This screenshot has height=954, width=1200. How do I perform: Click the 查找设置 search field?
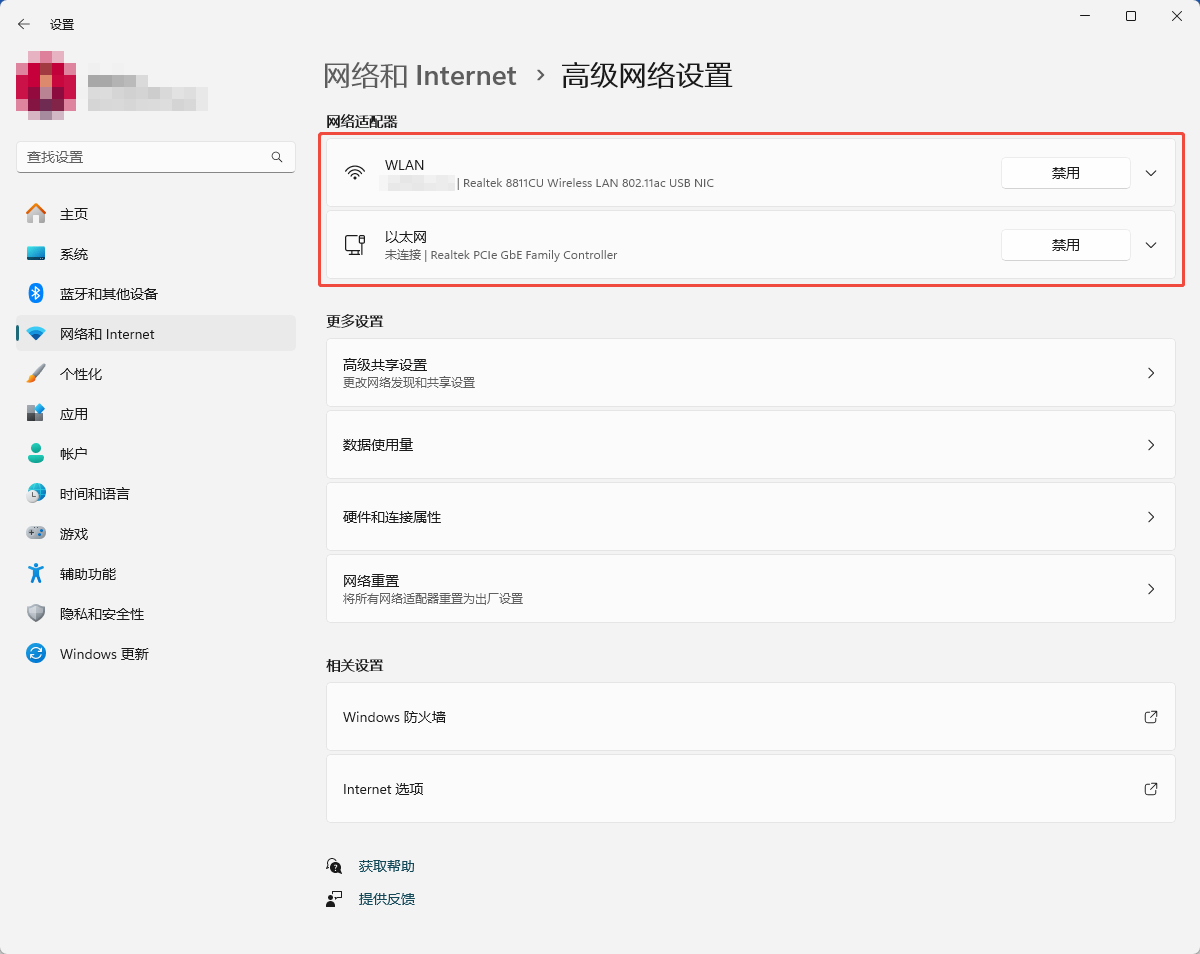click(156, 157)
